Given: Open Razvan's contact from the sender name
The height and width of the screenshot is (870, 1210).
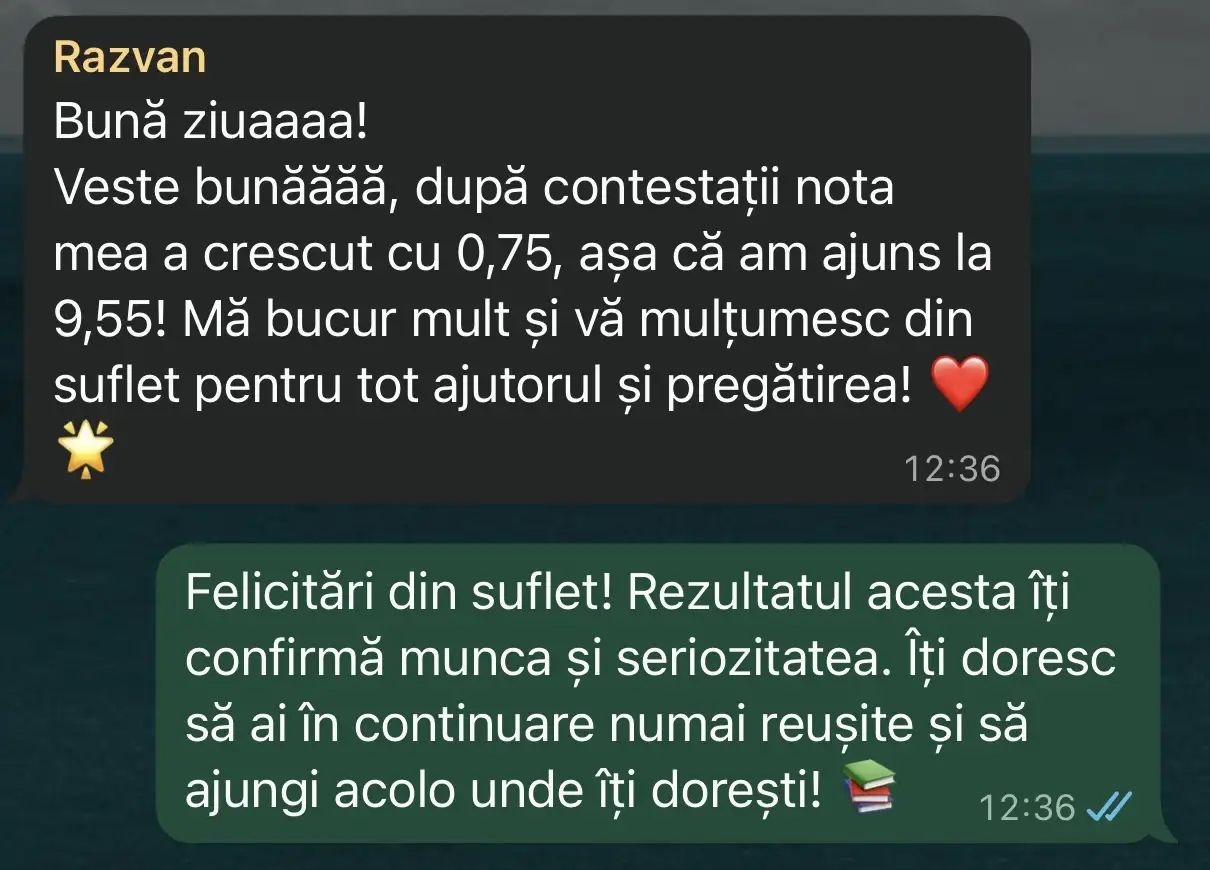Looking at the screenshot, I should 130,57.
